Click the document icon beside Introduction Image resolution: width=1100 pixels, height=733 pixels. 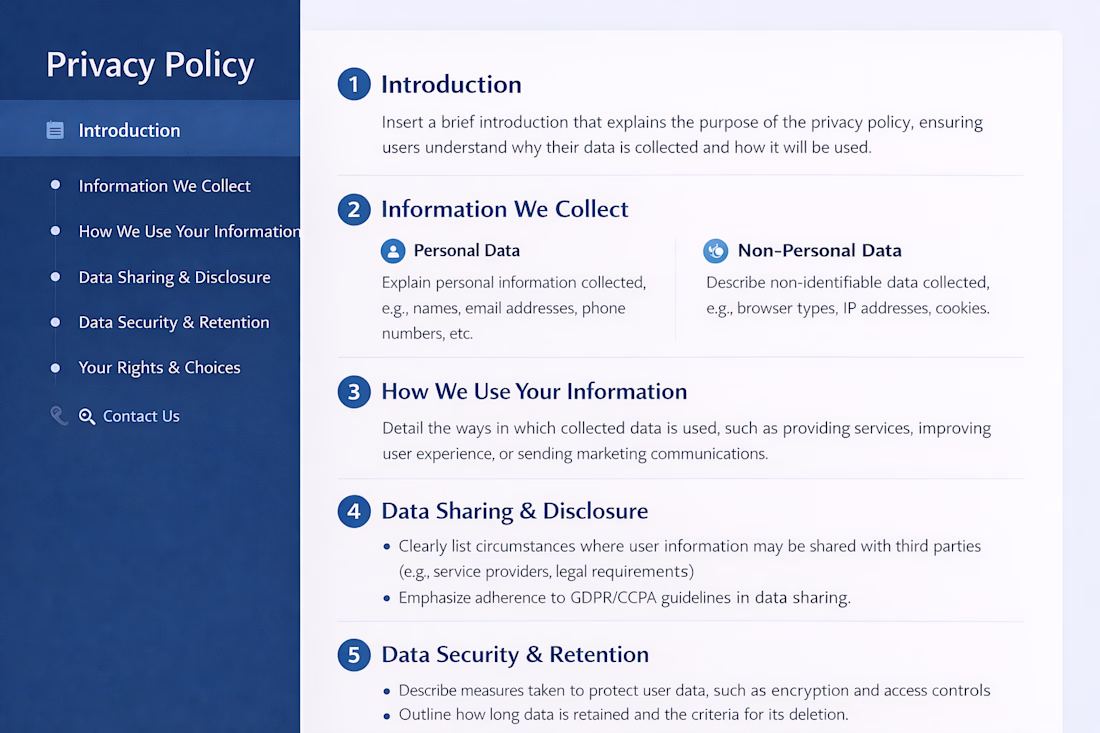55,130
